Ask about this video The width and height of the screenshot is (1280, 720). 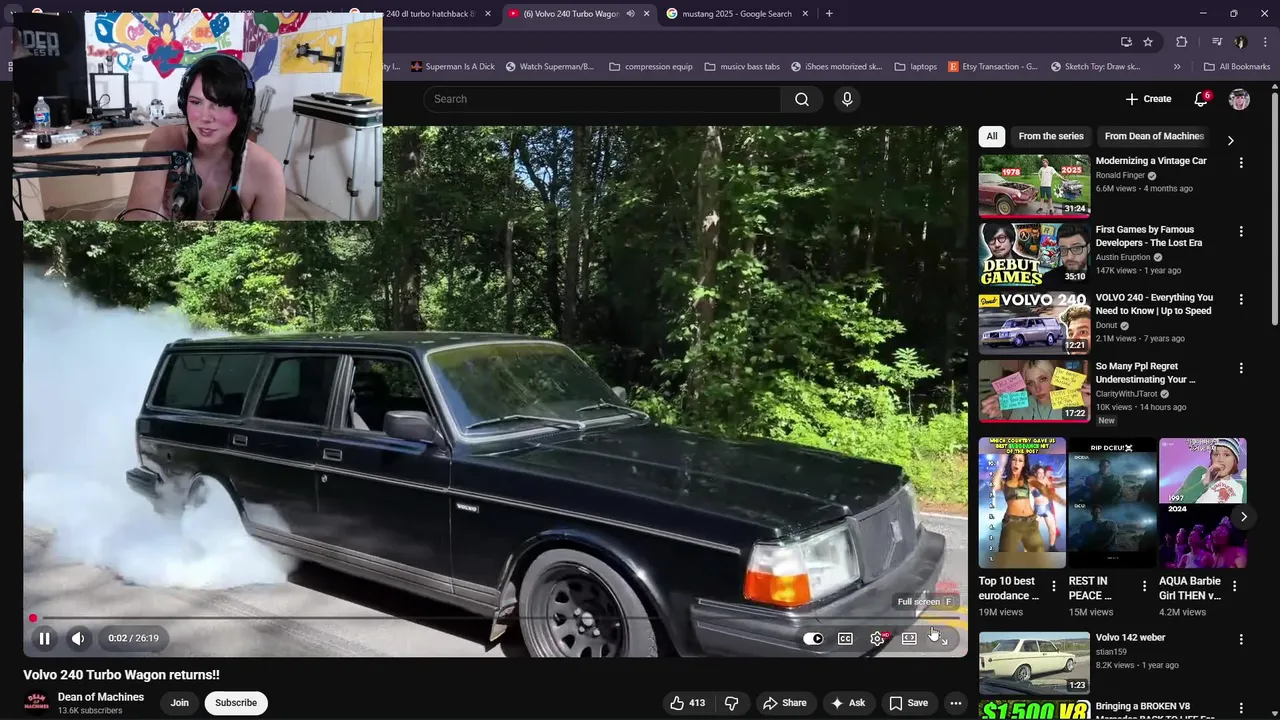pos(848,703)
